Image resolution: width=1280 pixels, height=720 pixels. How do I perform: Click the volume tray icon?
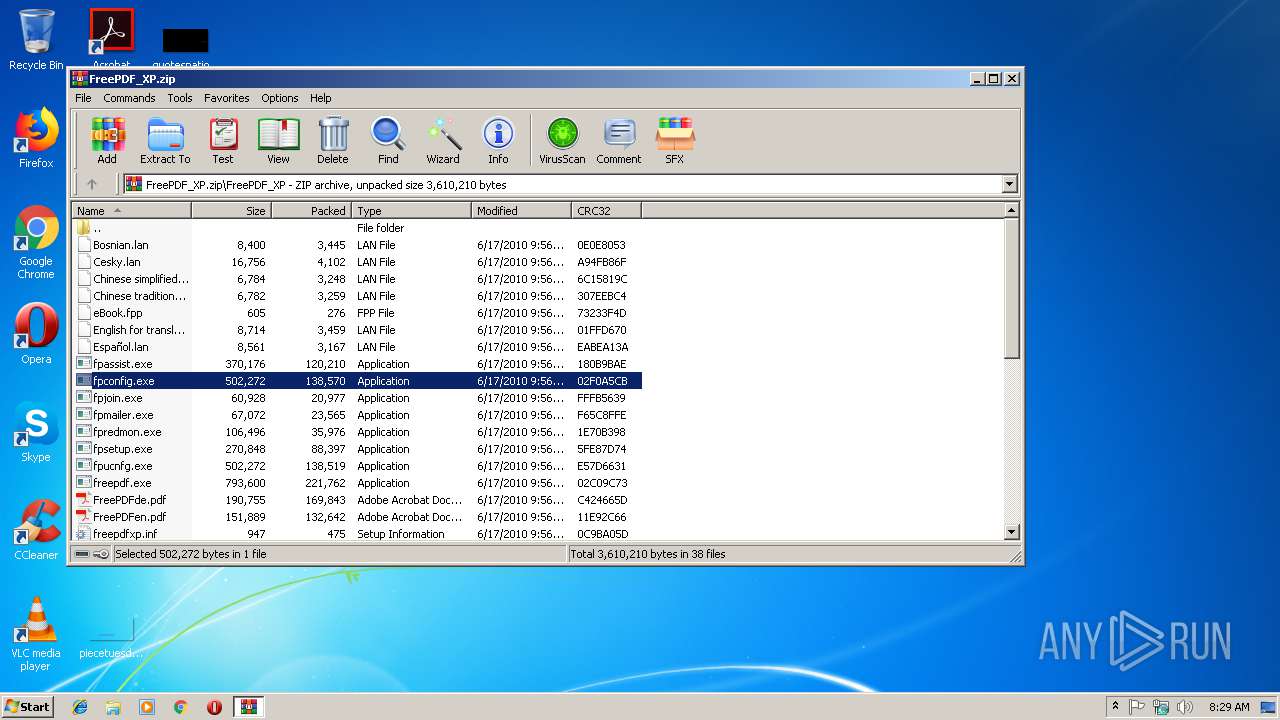point(1185,707)
